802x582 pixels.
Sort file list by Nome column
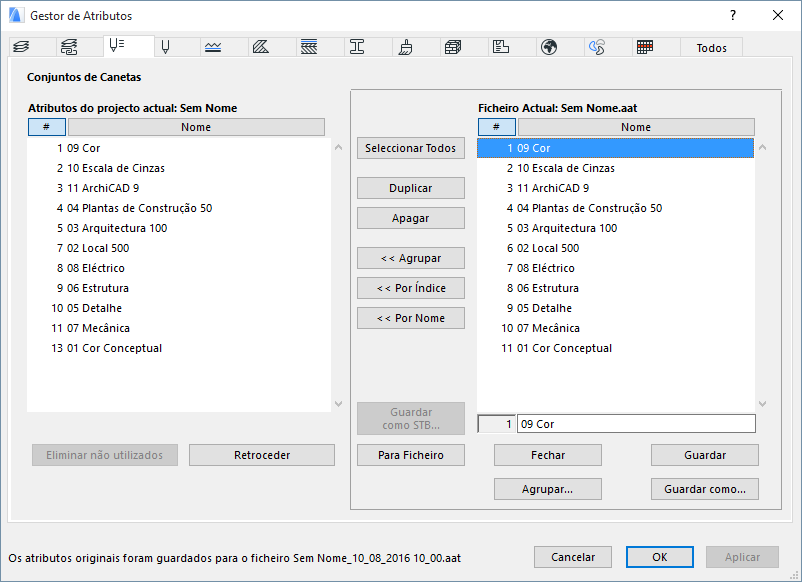(636, 127)
